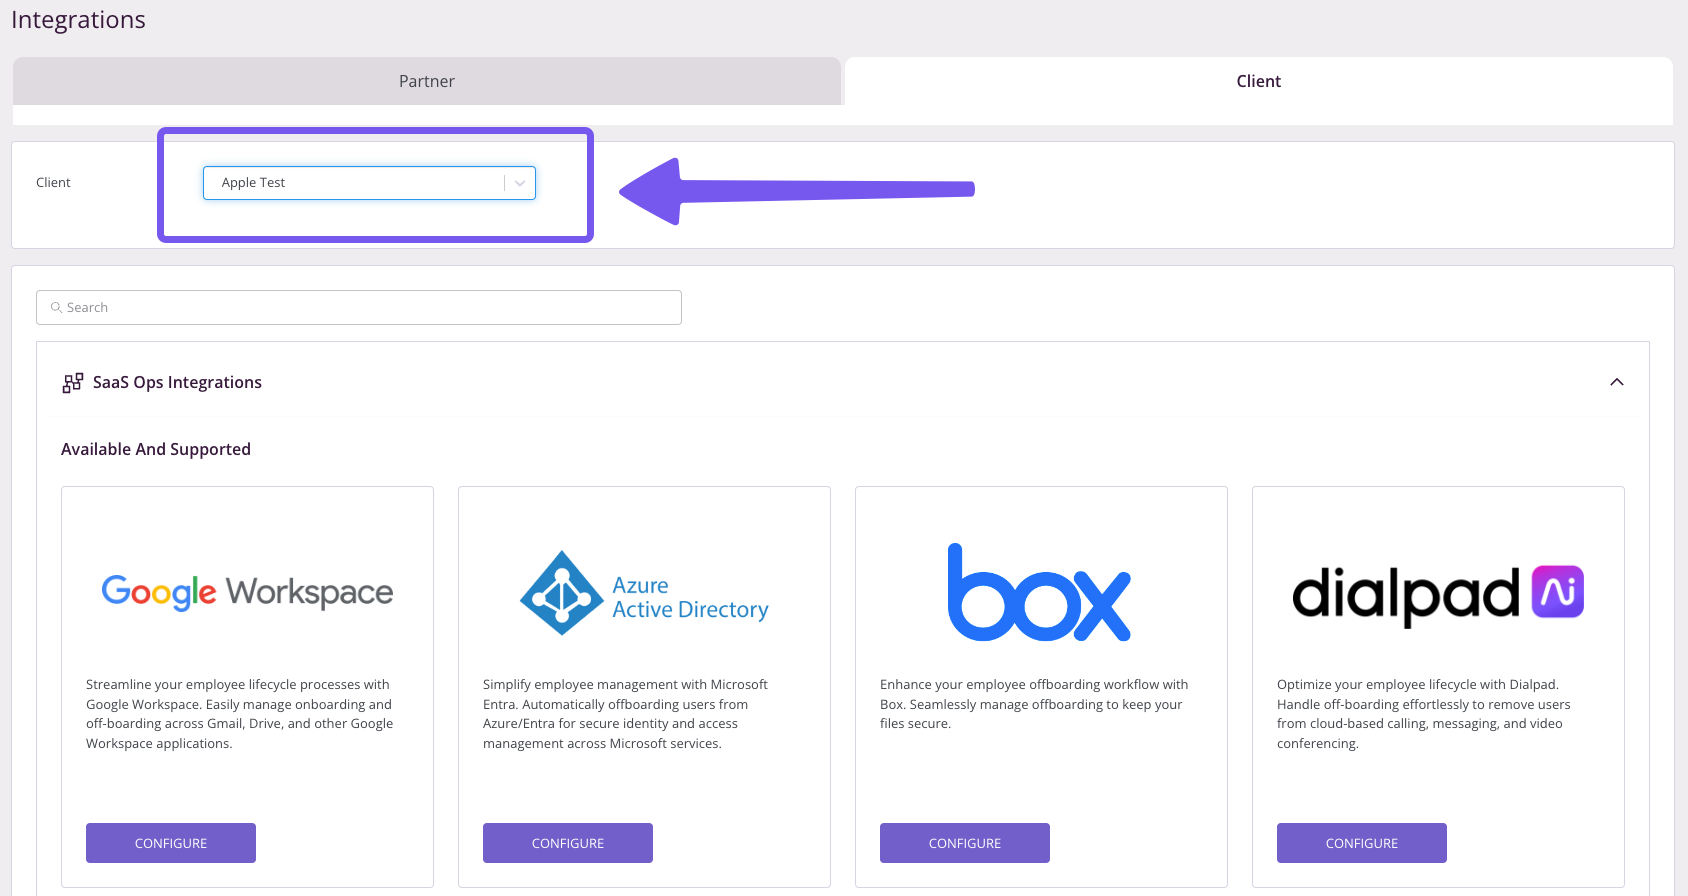Click the Azure Active Directory description text
Screen dimensions: 1688x896
click(626, 714)
